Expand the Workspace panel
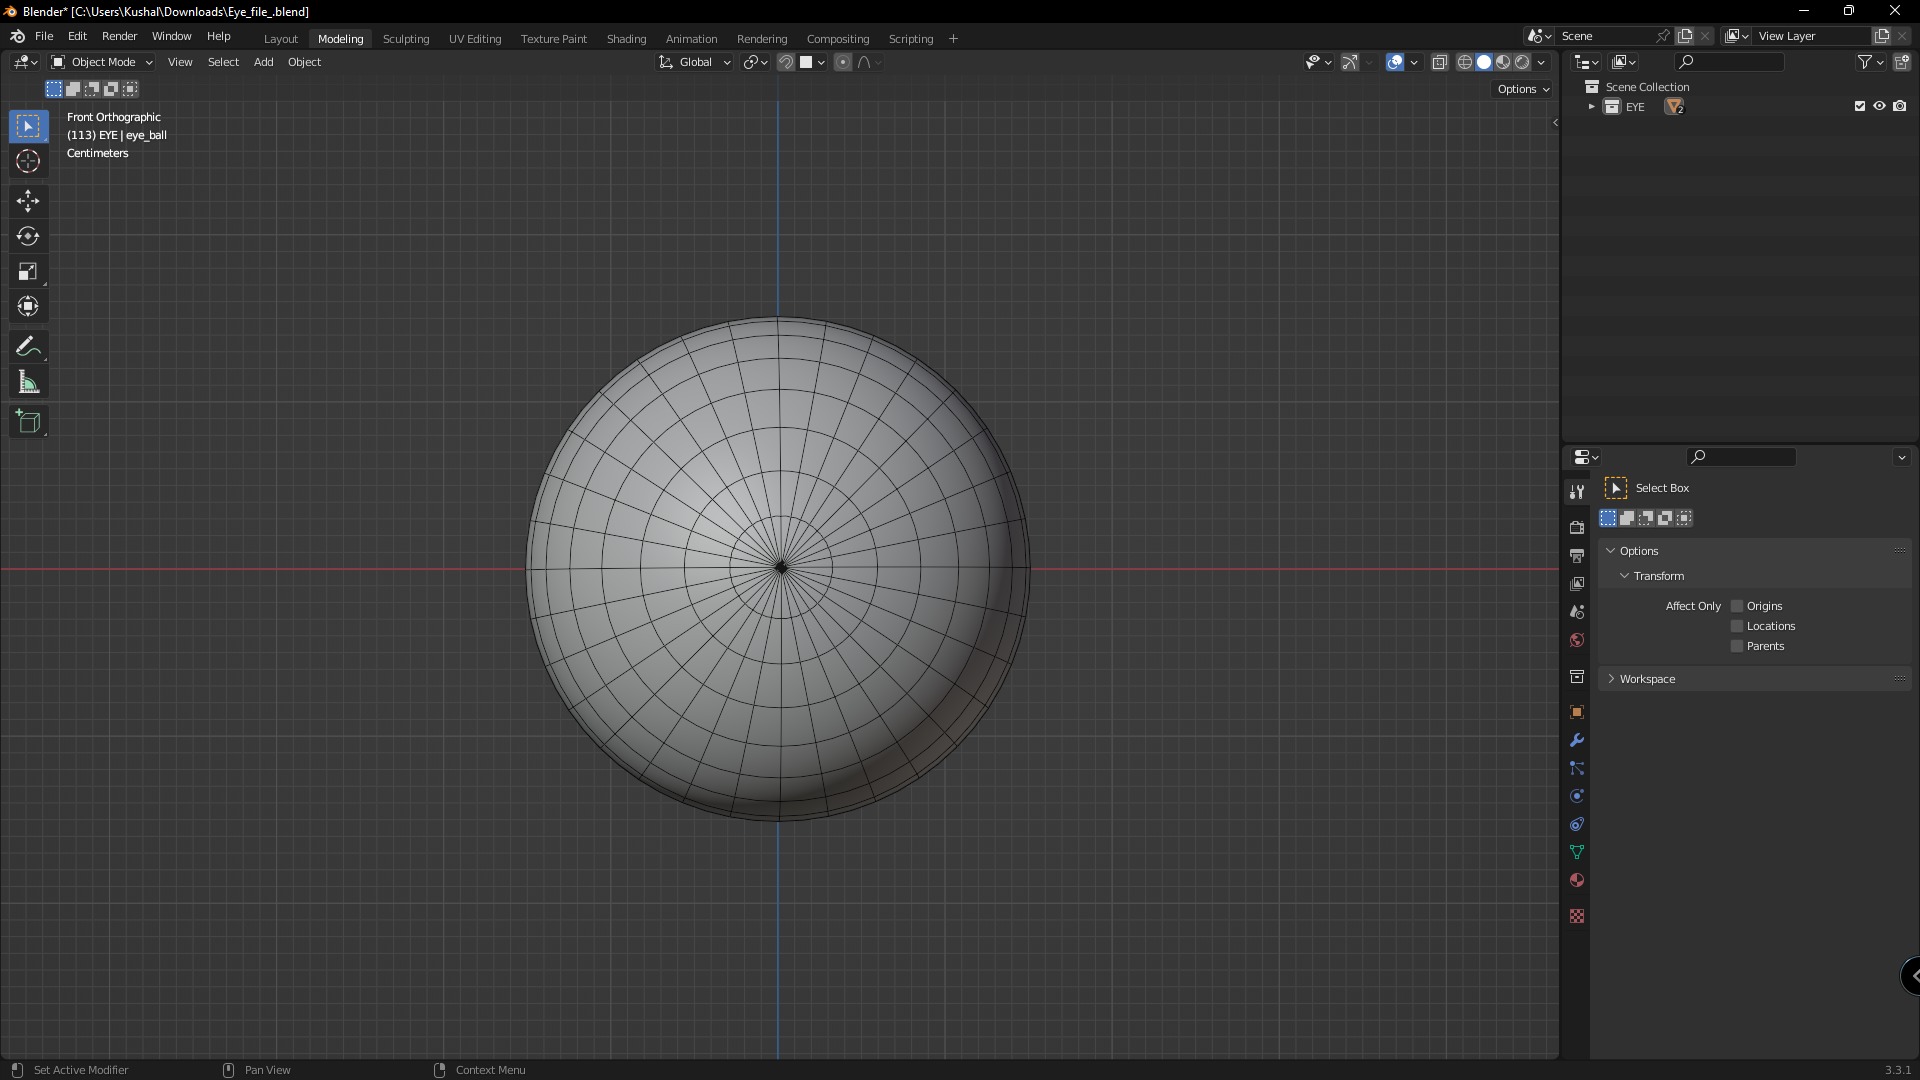 click(1755, 679)
